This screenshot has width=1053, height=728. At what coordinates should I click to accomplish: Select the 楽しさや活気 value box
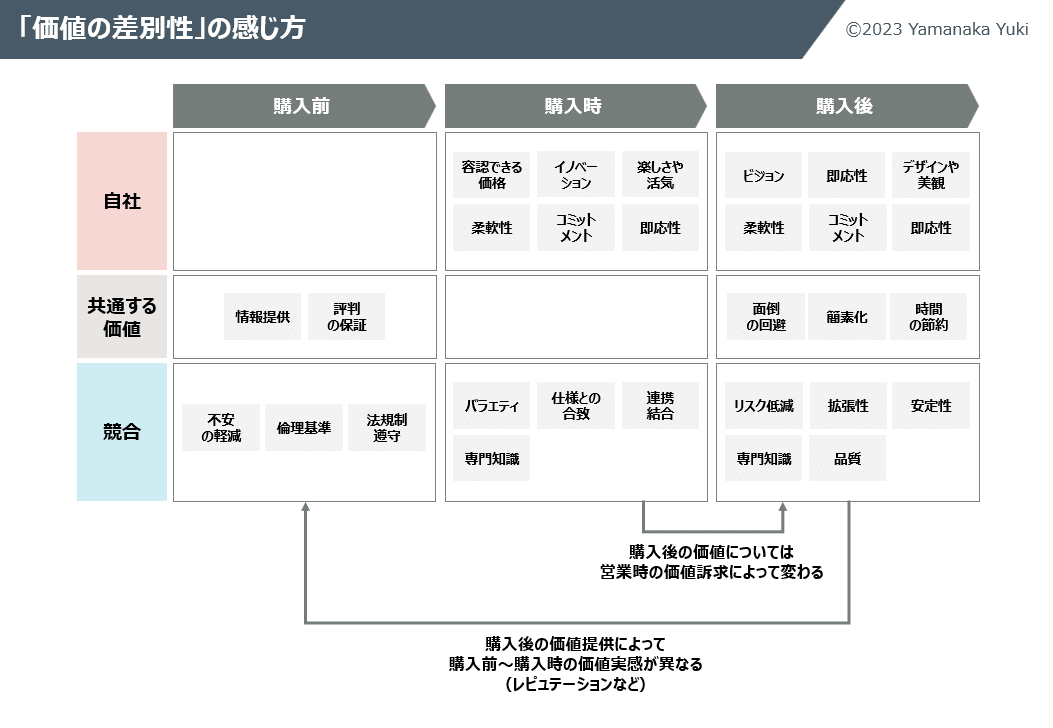pyautogui.click(x=660, y=175)
